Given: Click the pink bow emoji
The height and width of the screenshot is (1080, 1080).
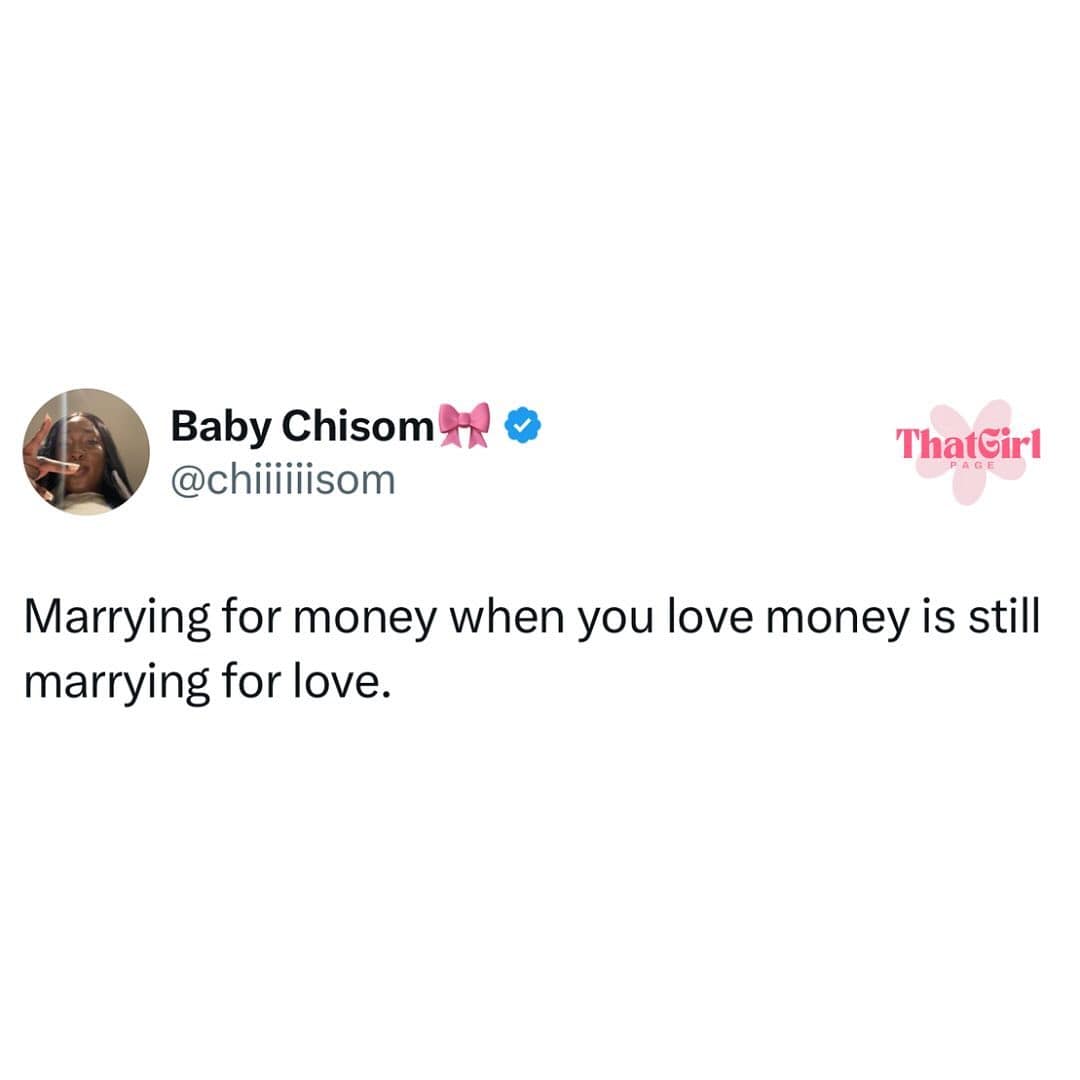Looking at the screenshot, I should [465, 425].
